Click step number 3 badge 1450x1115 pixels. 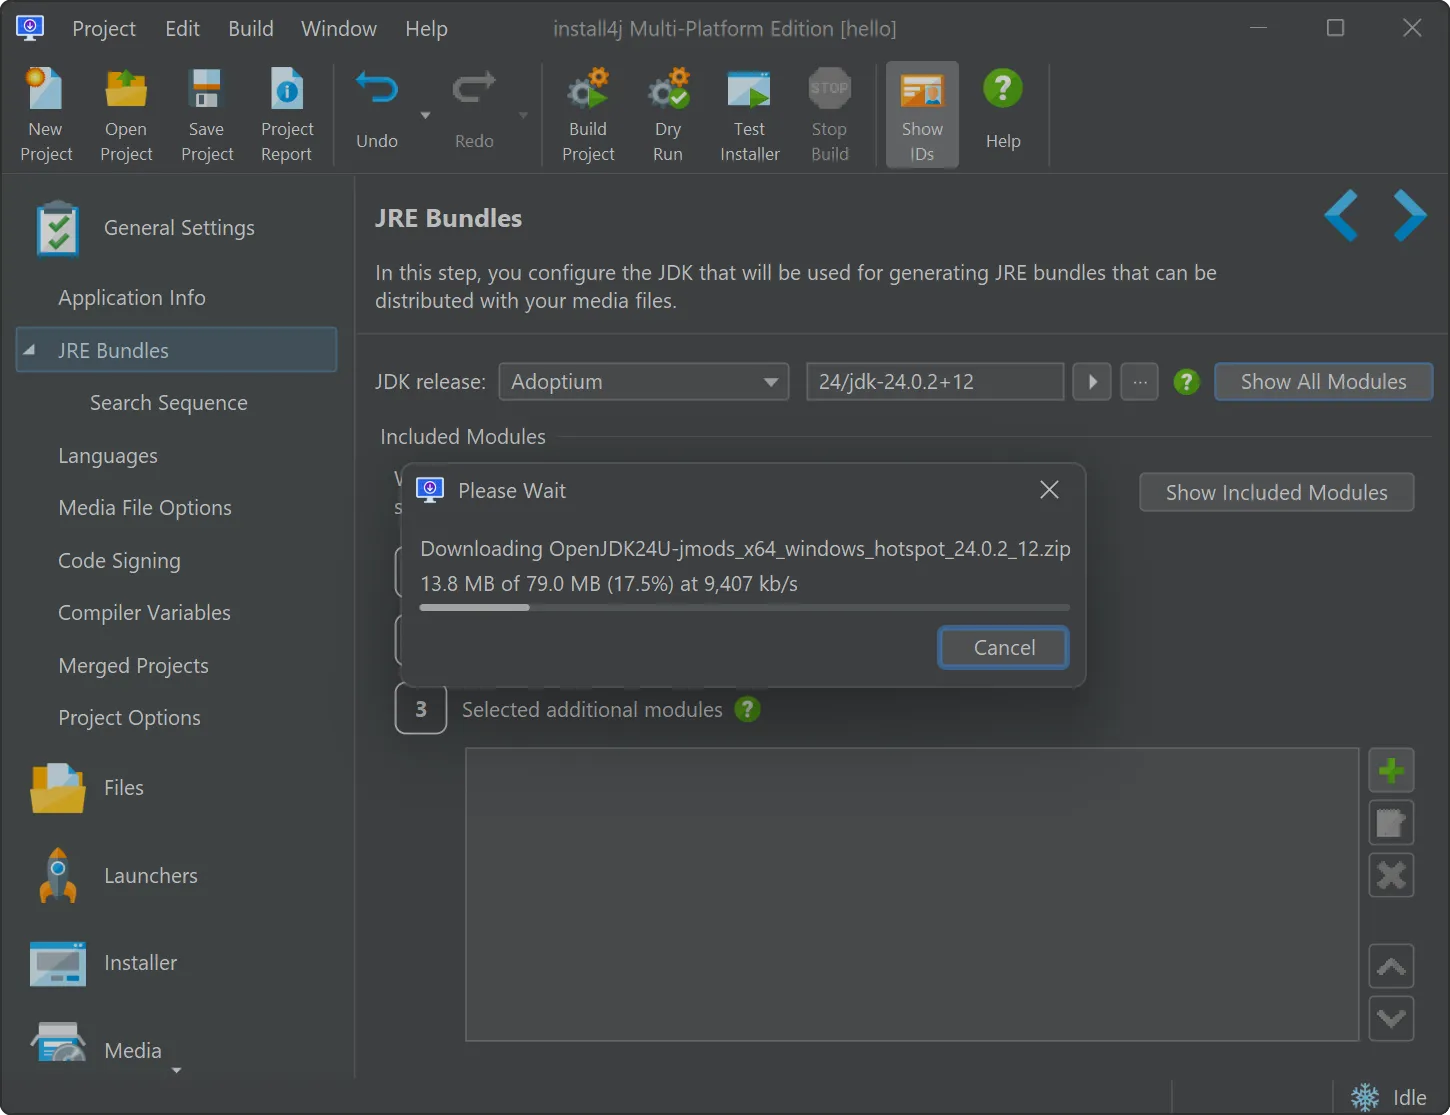click(x=421, y=709)
